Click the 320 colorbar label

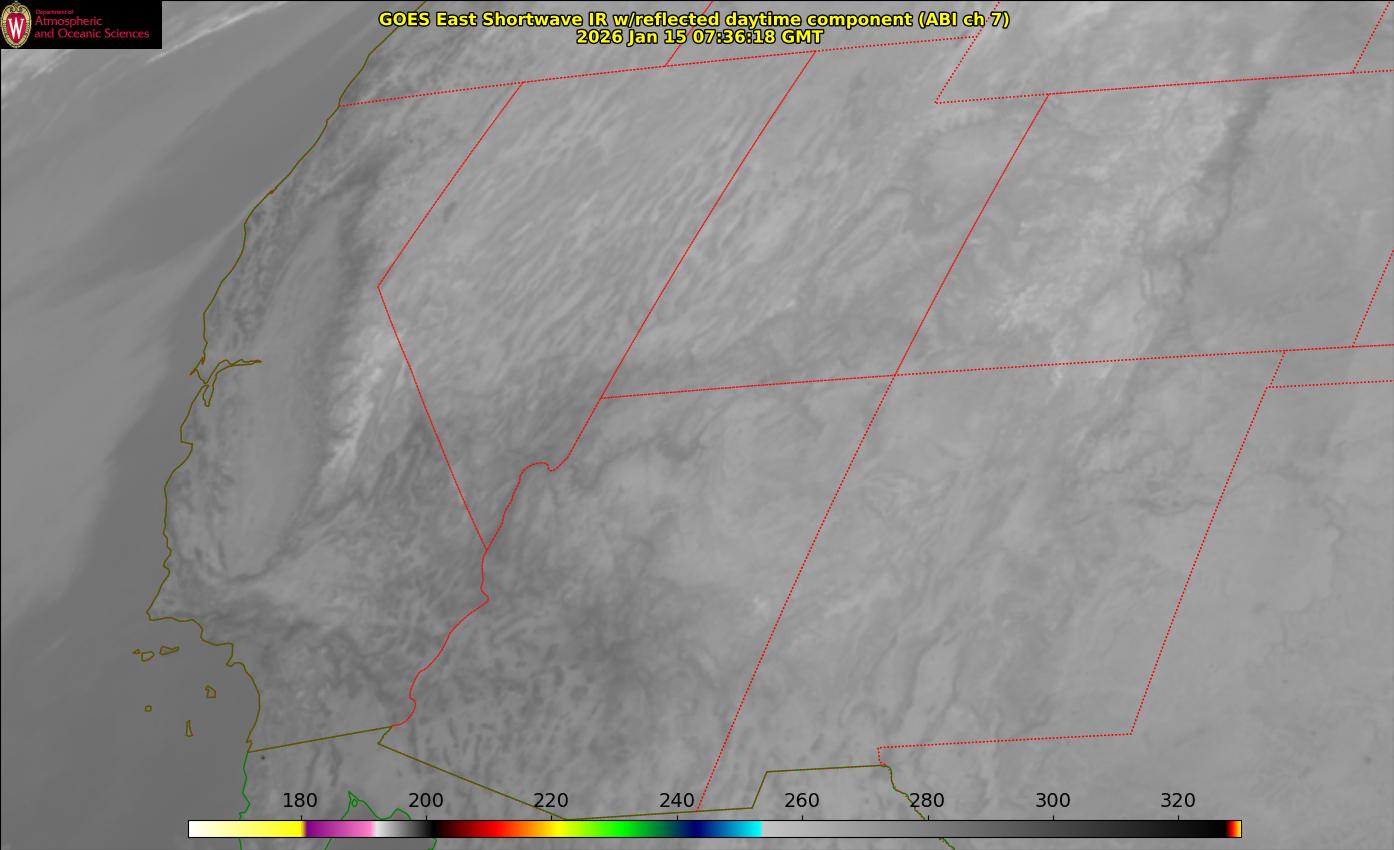coord(1178,800)
